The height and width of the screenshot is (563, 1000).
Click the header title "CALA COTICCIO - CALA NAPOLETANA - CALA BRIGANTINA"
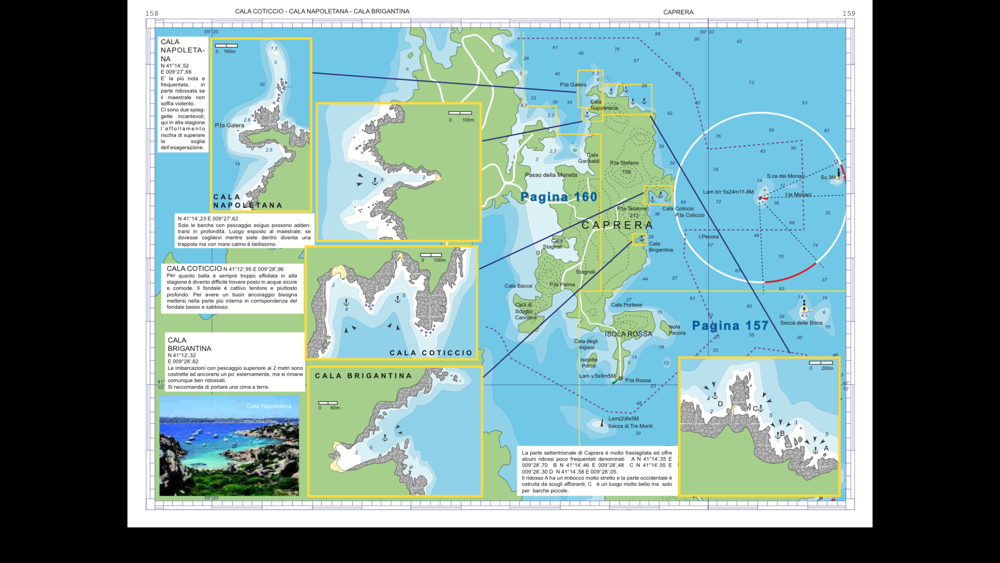click(322, 11)
